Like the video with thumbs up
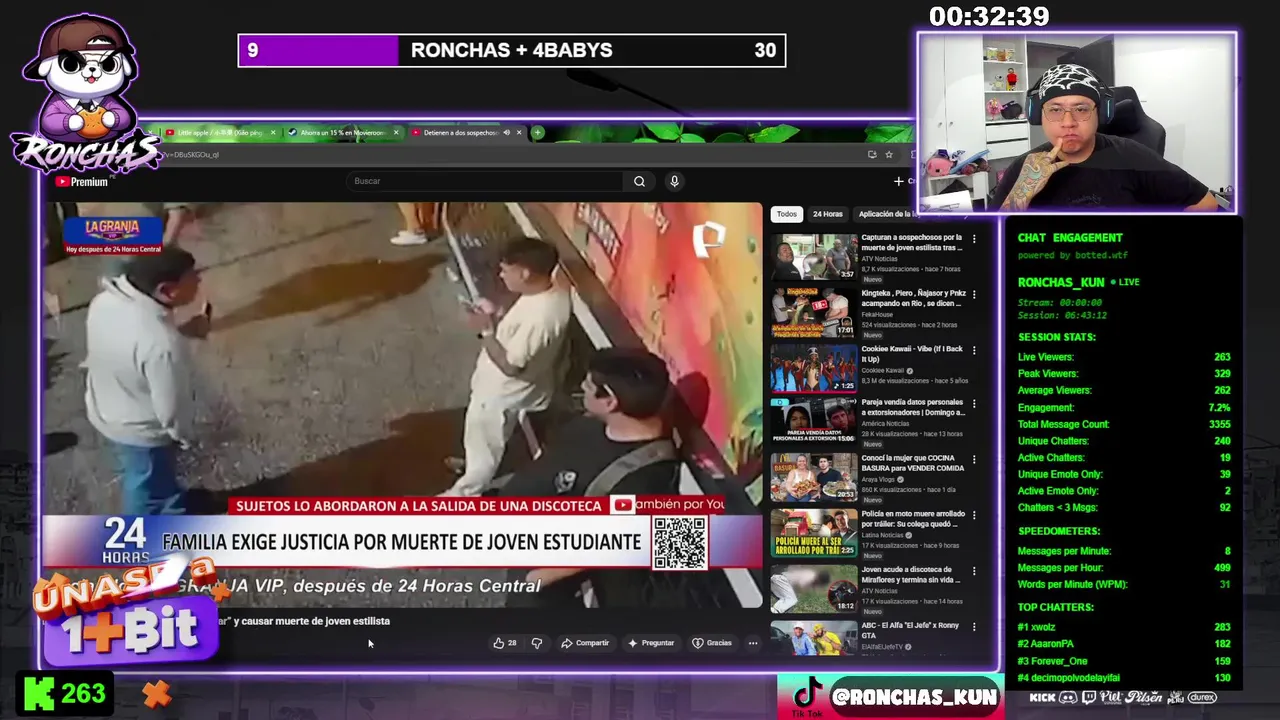Screen dimensions: 1280x720 pos(505,643)
